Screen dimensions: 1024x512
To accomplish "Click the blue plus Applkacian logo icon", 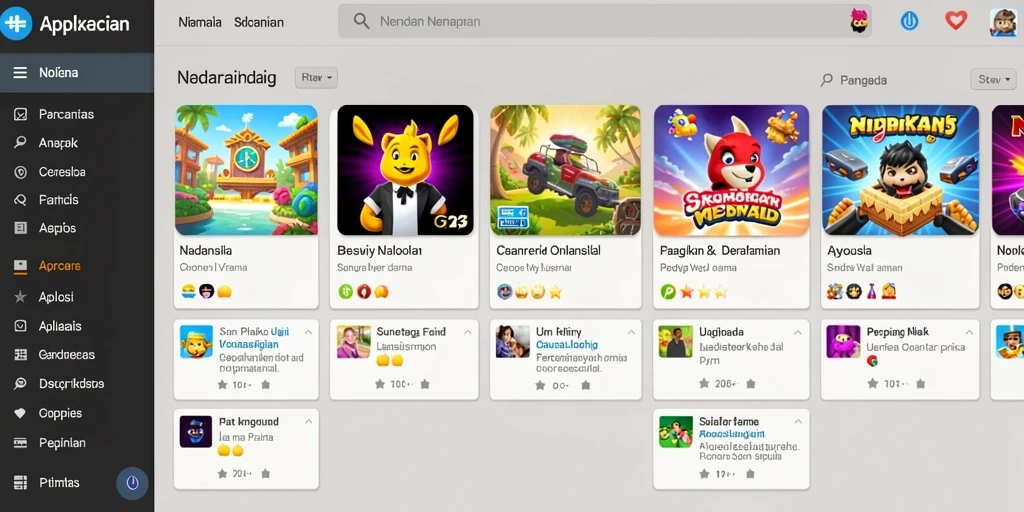I will click(16, 24).
